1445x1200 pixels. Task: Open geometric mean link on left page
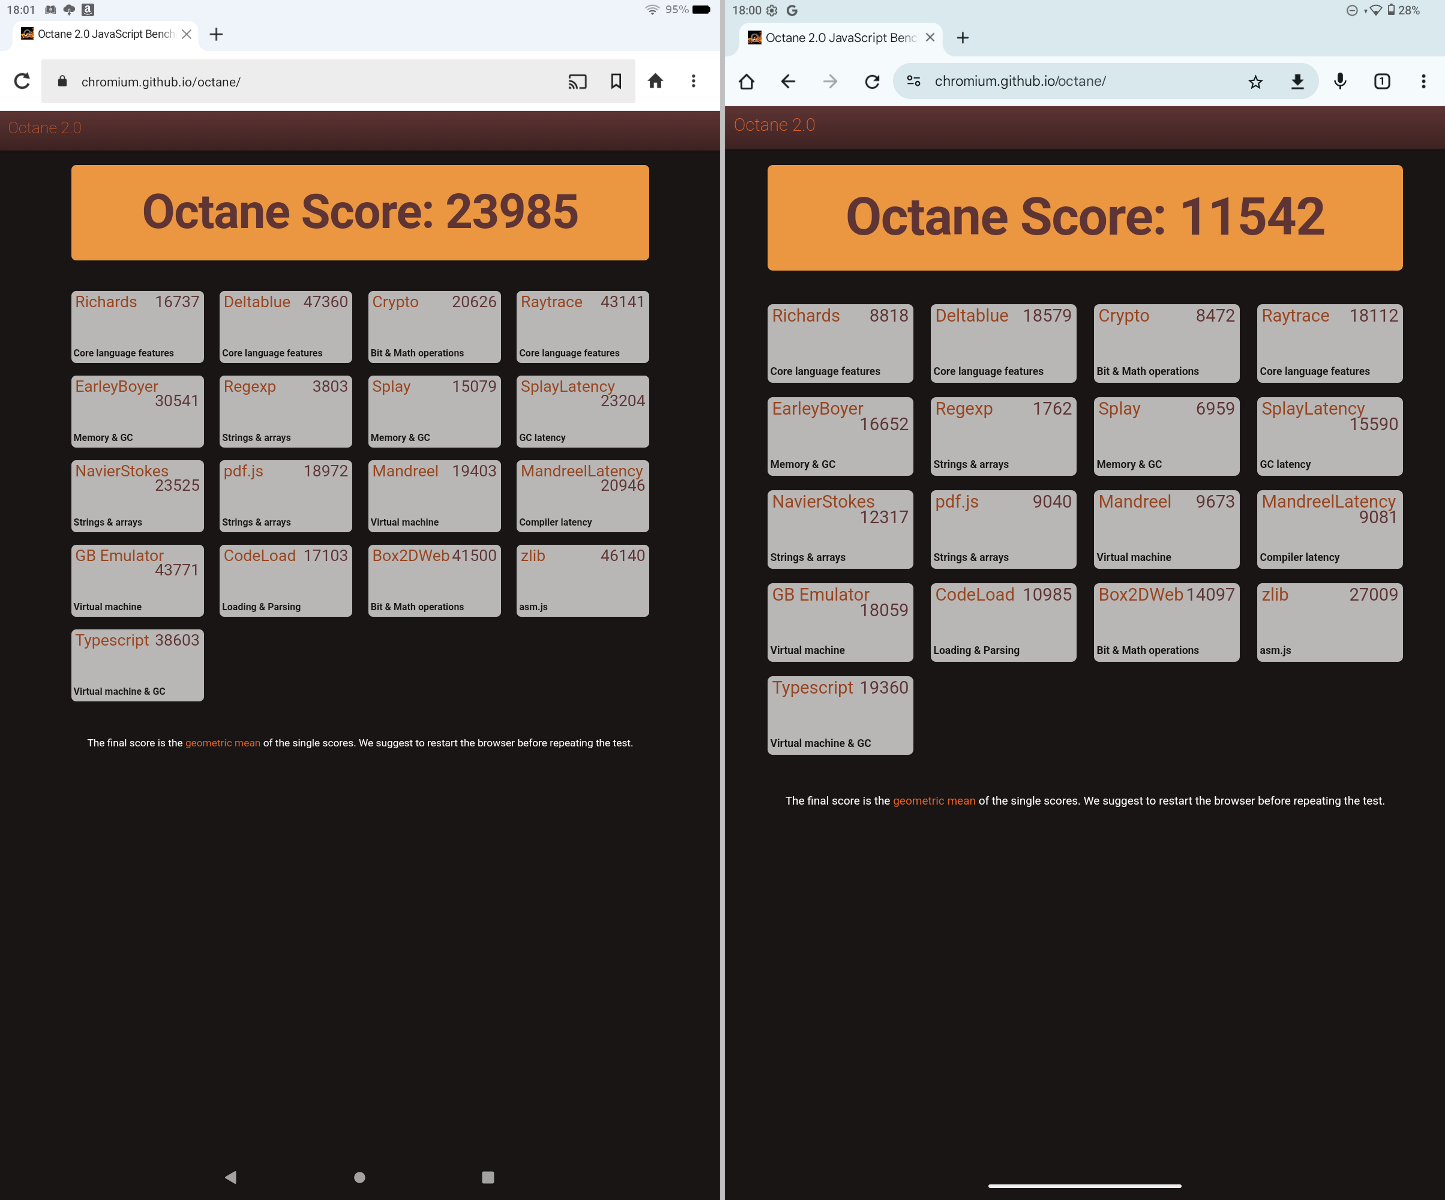pos(222,743)
